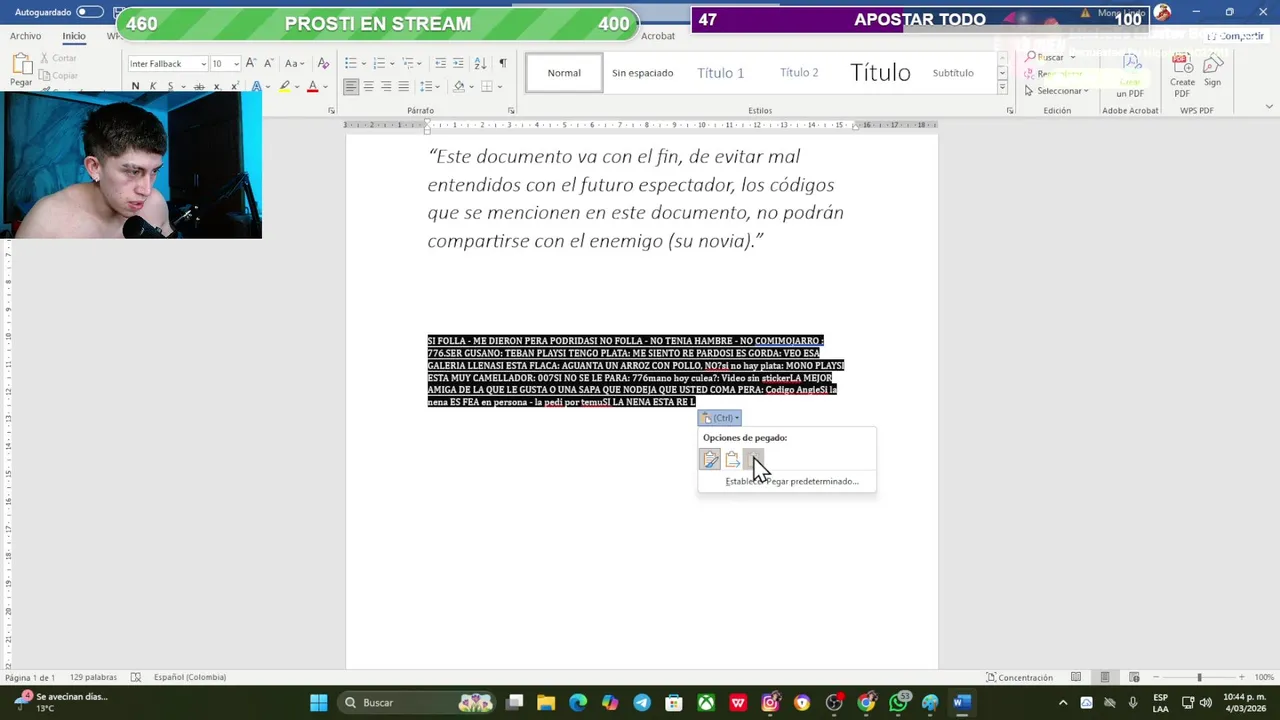1280x720 pixels.
Task: Toggle the Autoguardado switch
Action: click(x=90, y=12)
